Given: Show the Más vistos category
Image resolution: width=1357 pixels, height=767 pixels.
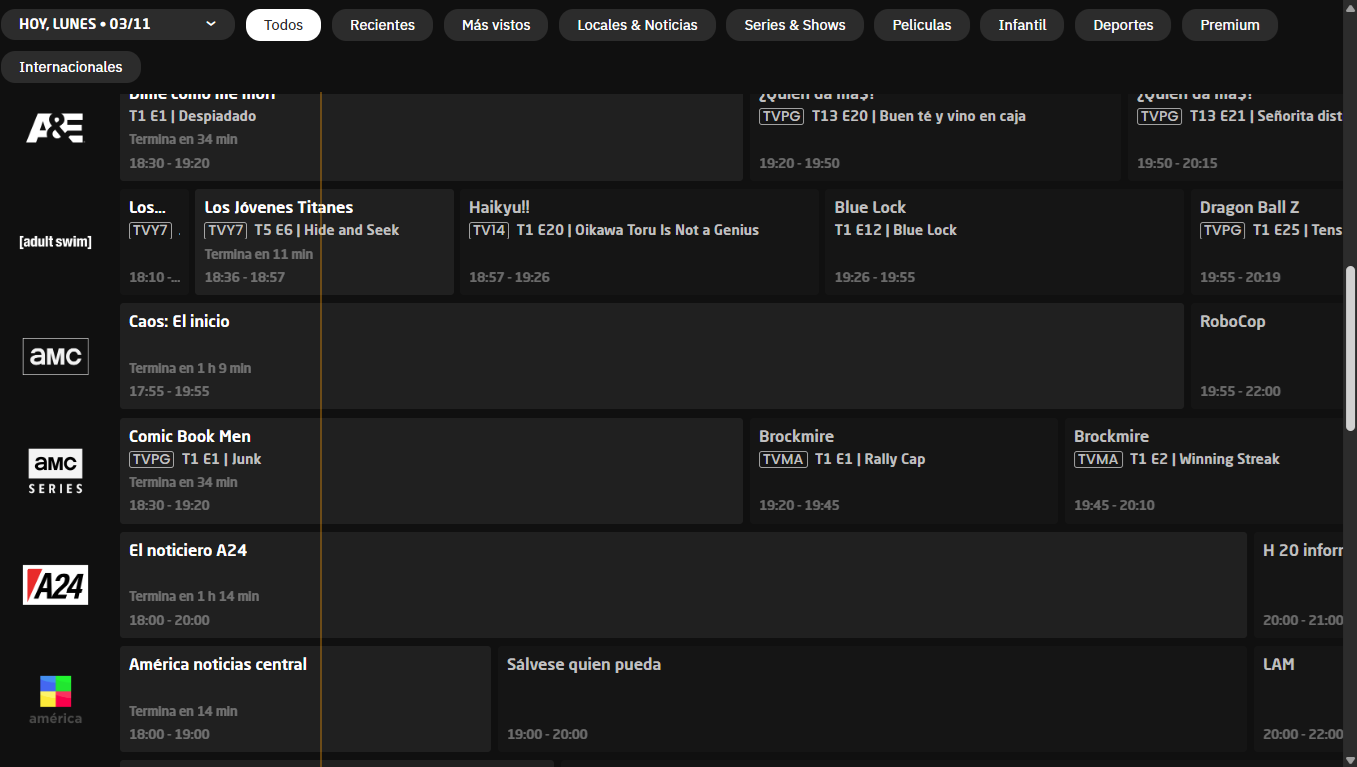Looking at the screenshot, I should [496, 25].
